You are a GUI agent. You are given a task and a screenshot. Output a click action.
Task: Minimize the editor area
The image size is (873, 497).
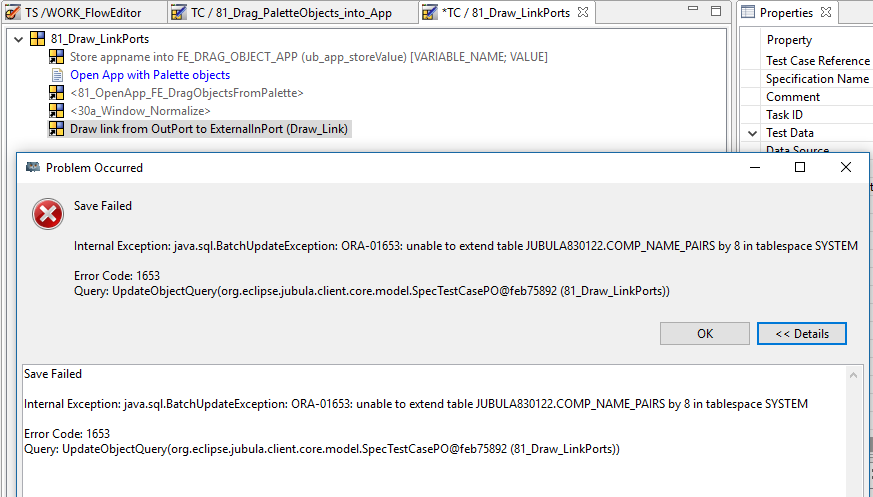click(x=693, y=9)
